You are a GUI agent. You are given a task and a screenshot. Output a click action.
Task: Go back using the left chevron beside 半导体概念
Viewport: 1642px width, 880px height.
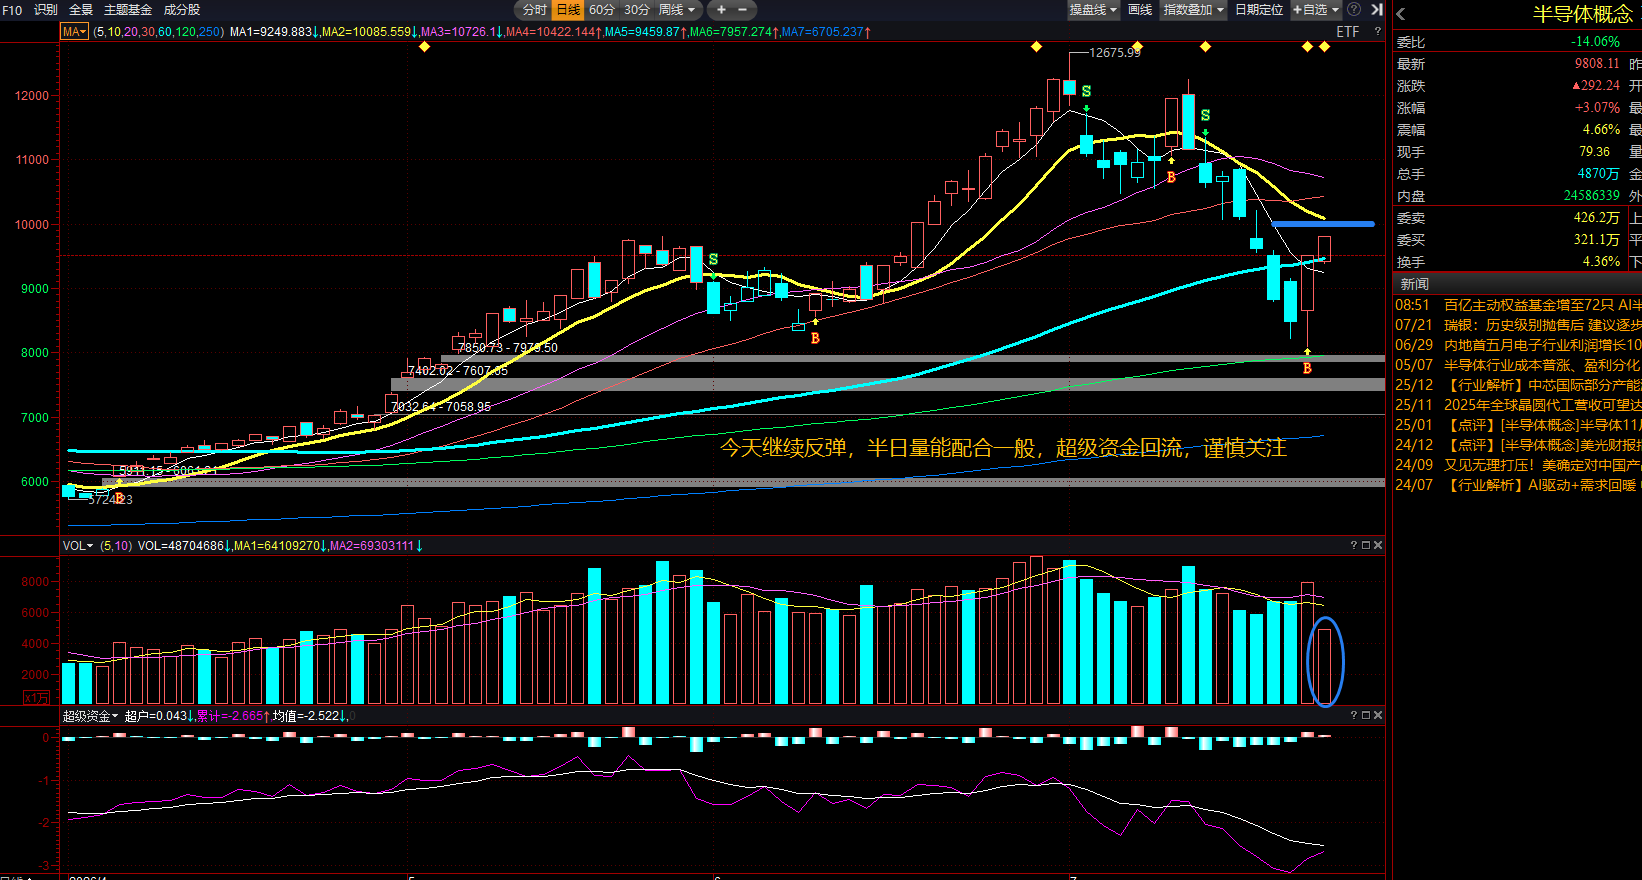tap(1401, 14)
